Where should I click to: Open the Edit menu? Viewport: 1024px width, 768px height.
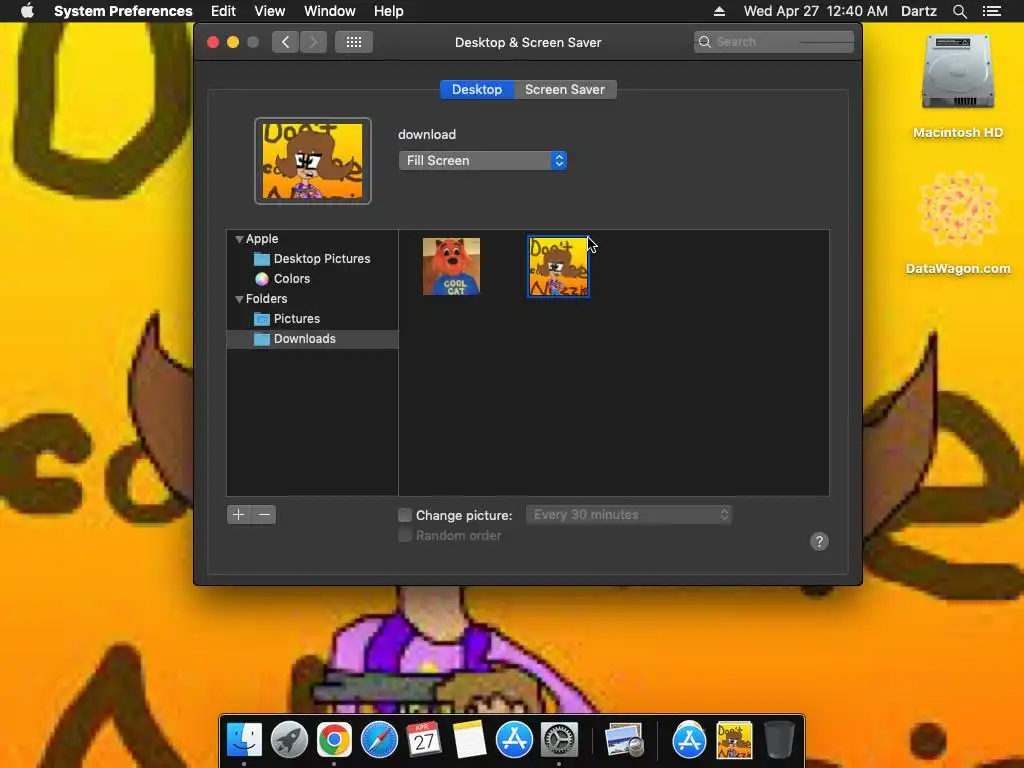coord(223,11)
